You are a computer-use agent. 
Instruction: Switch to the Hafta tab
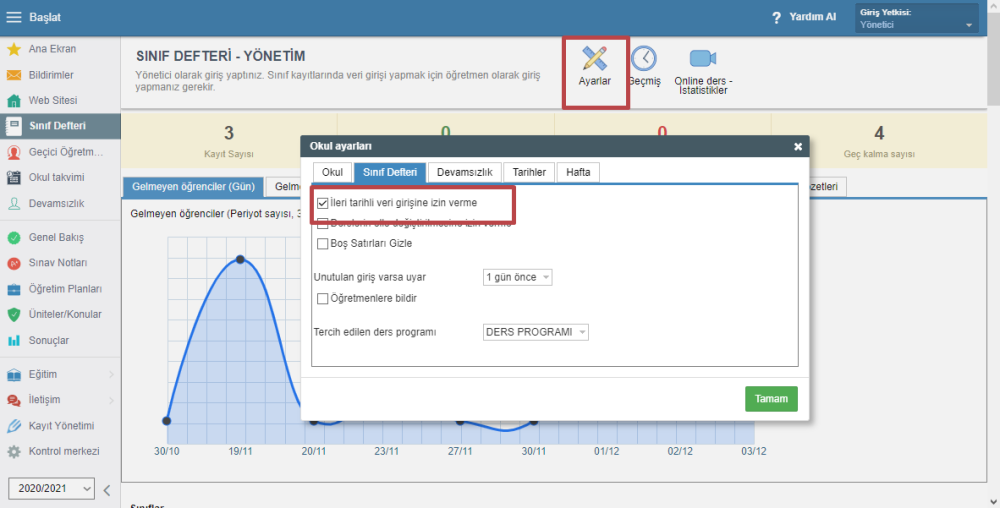(x=578, y=172)
